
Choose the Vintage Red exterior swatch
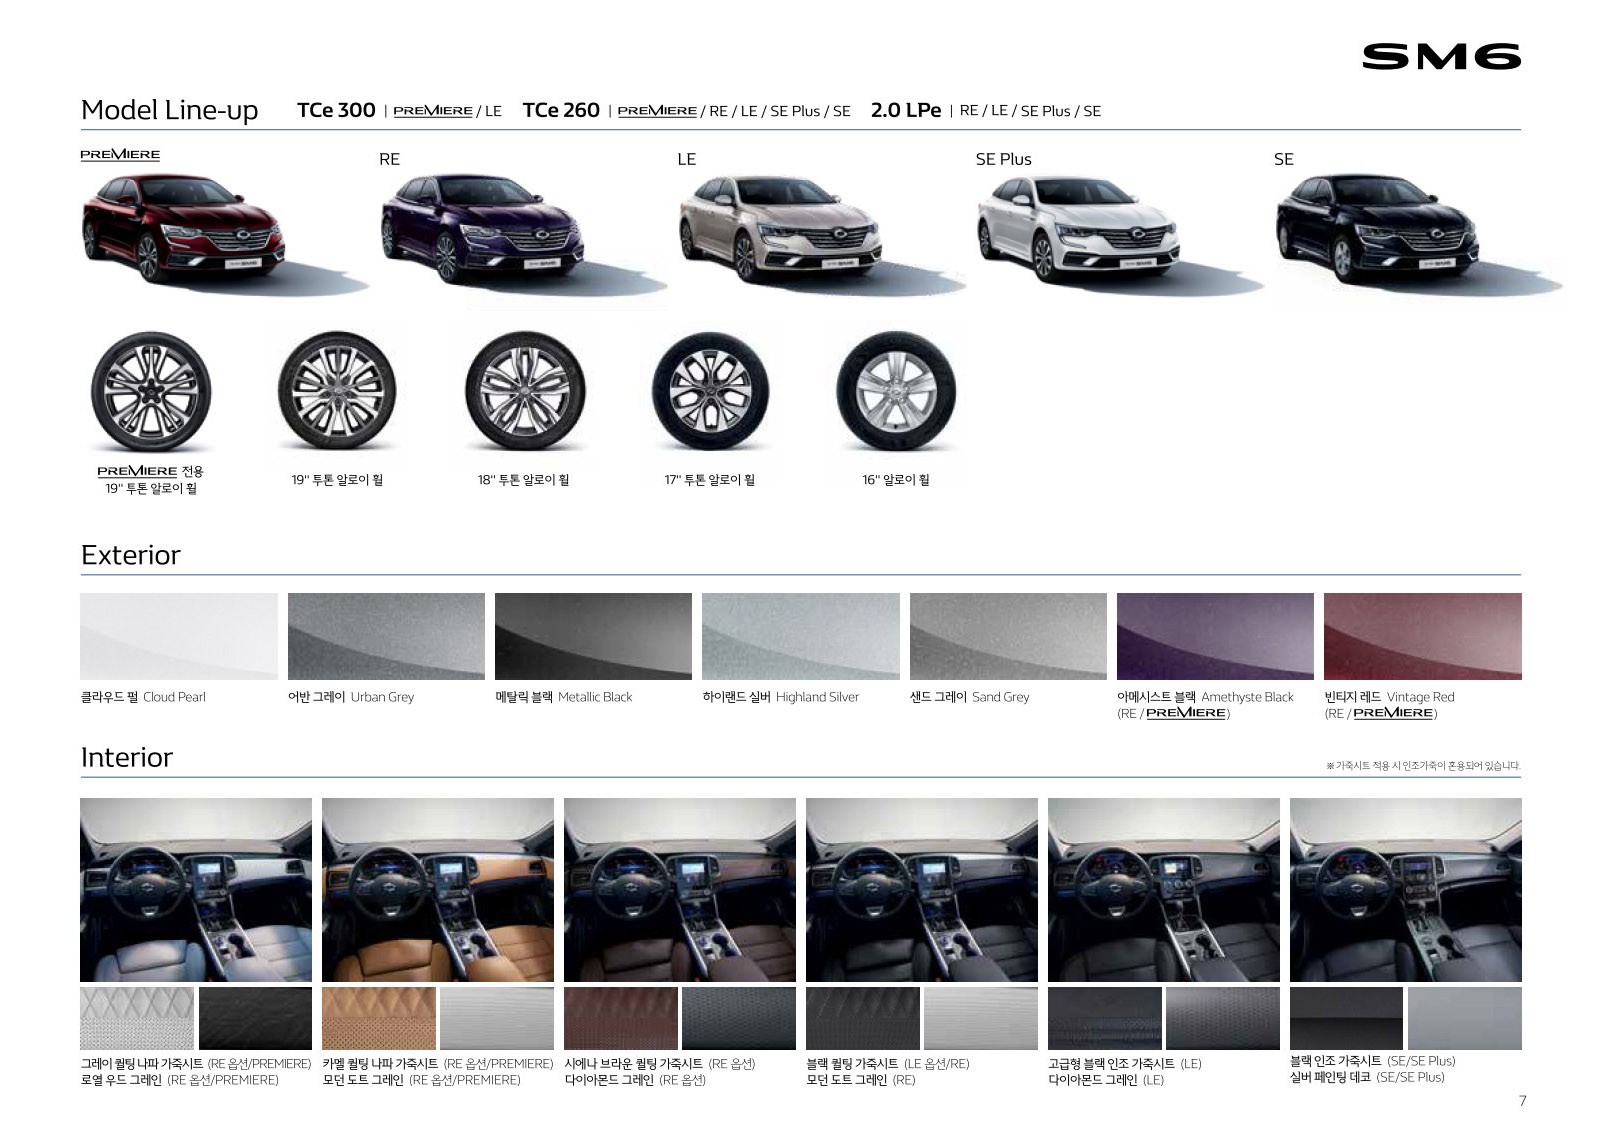1422,636
